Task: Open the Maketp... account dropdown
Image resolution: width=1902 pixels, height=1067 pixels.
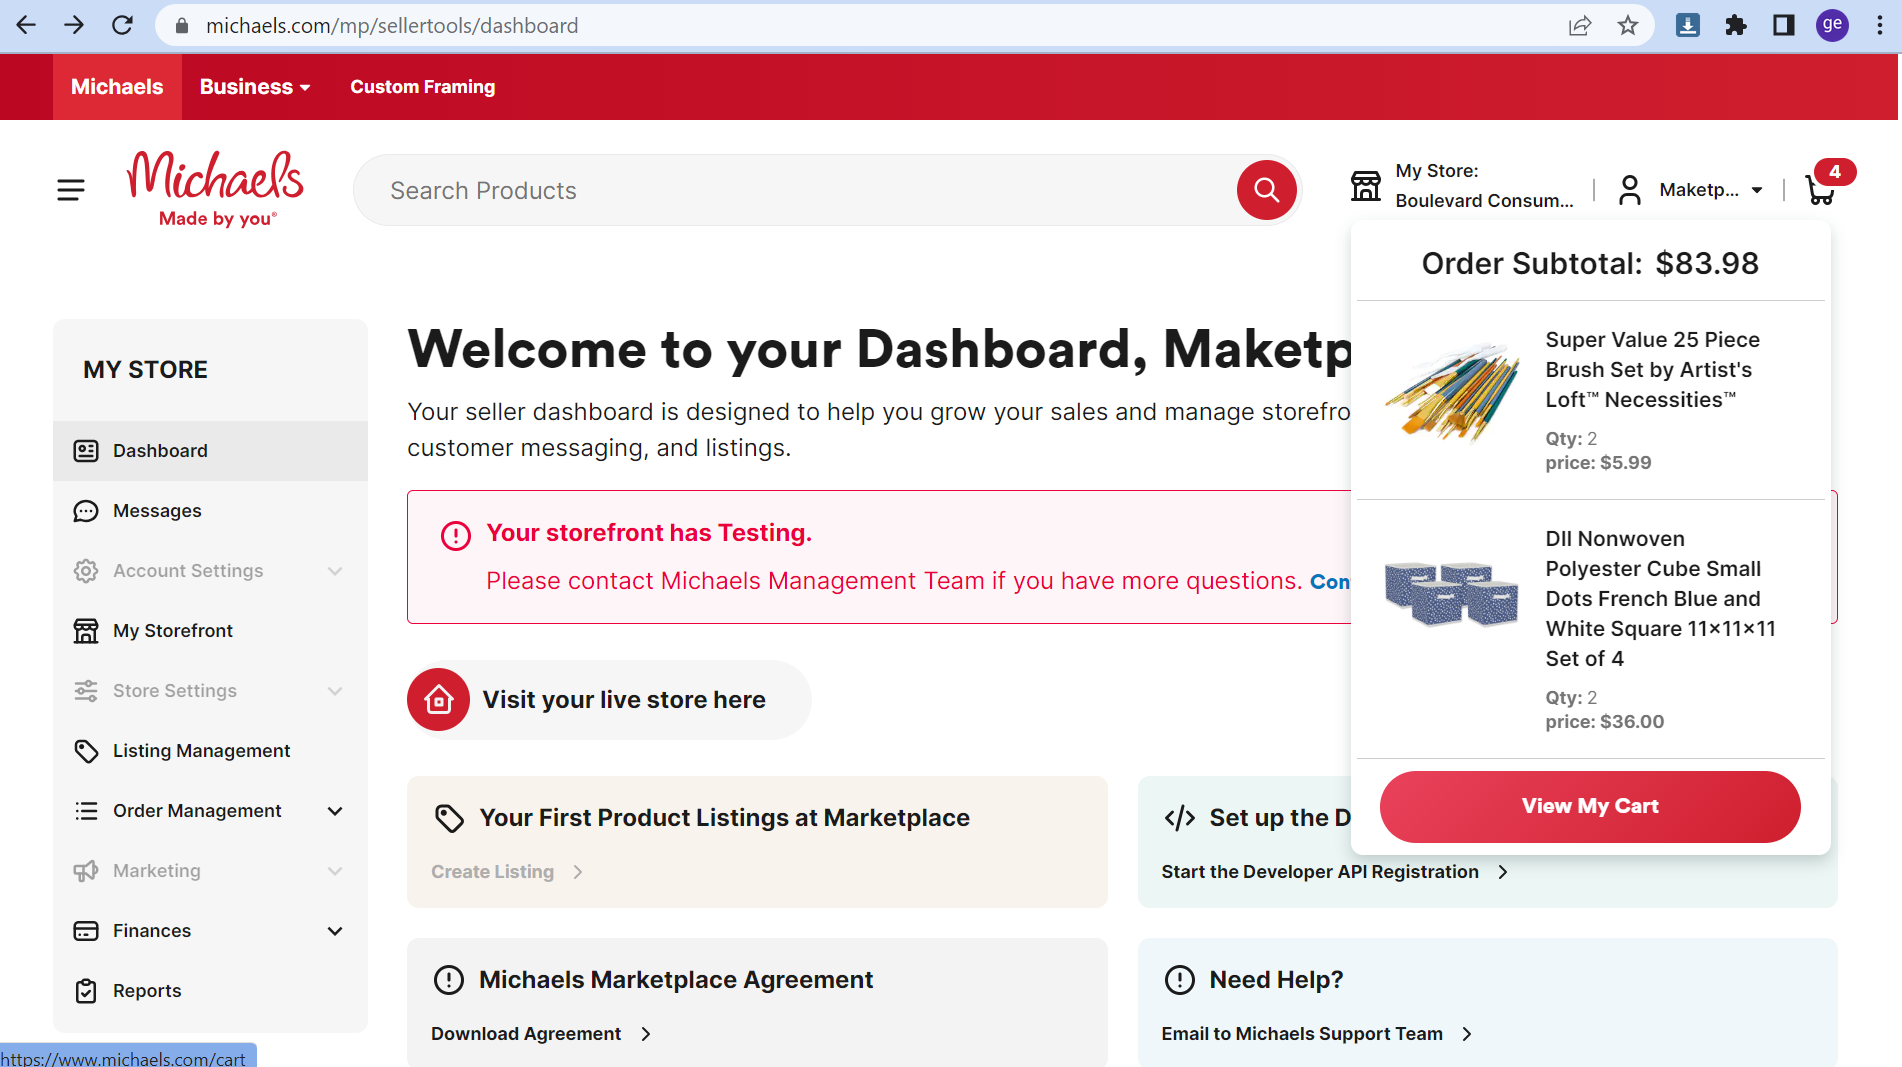Action: 1710,190
